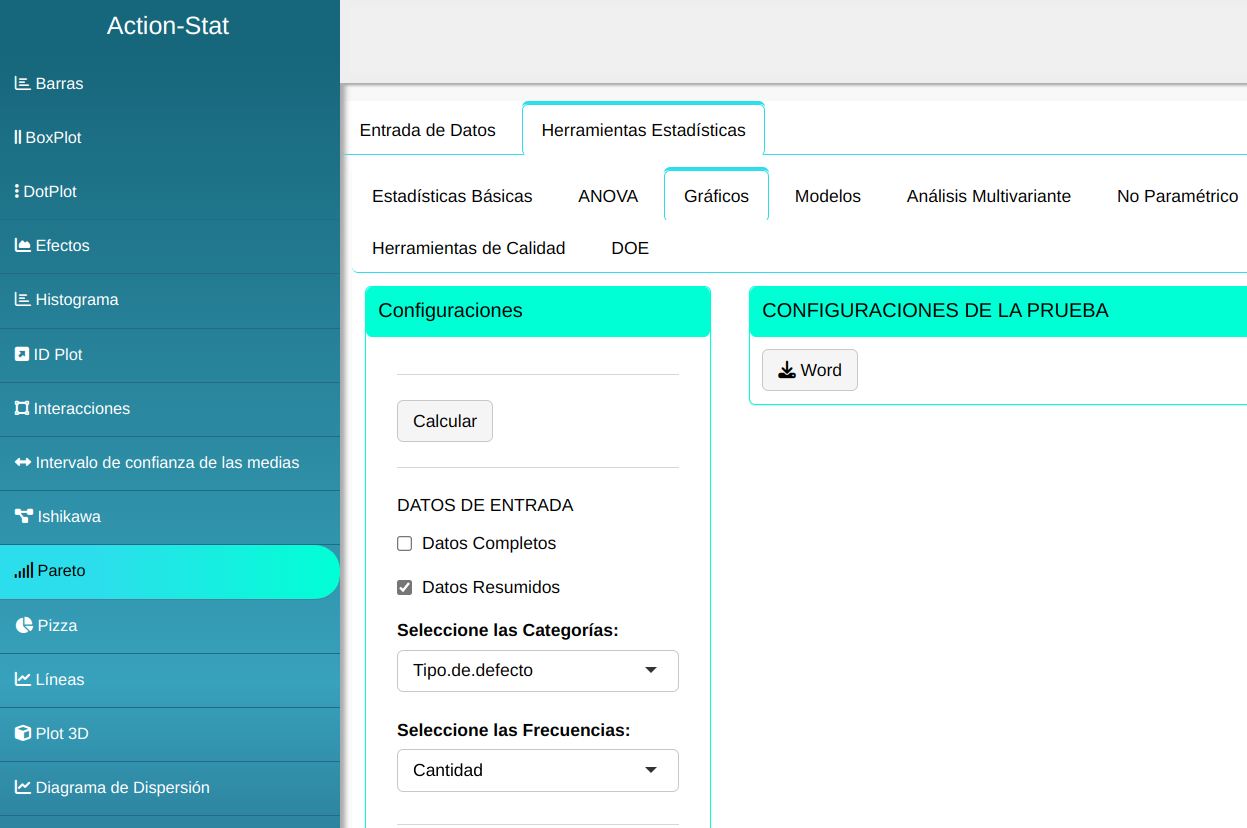
Task: Click the Pizza pie chart icon
Action: (24, 626)
